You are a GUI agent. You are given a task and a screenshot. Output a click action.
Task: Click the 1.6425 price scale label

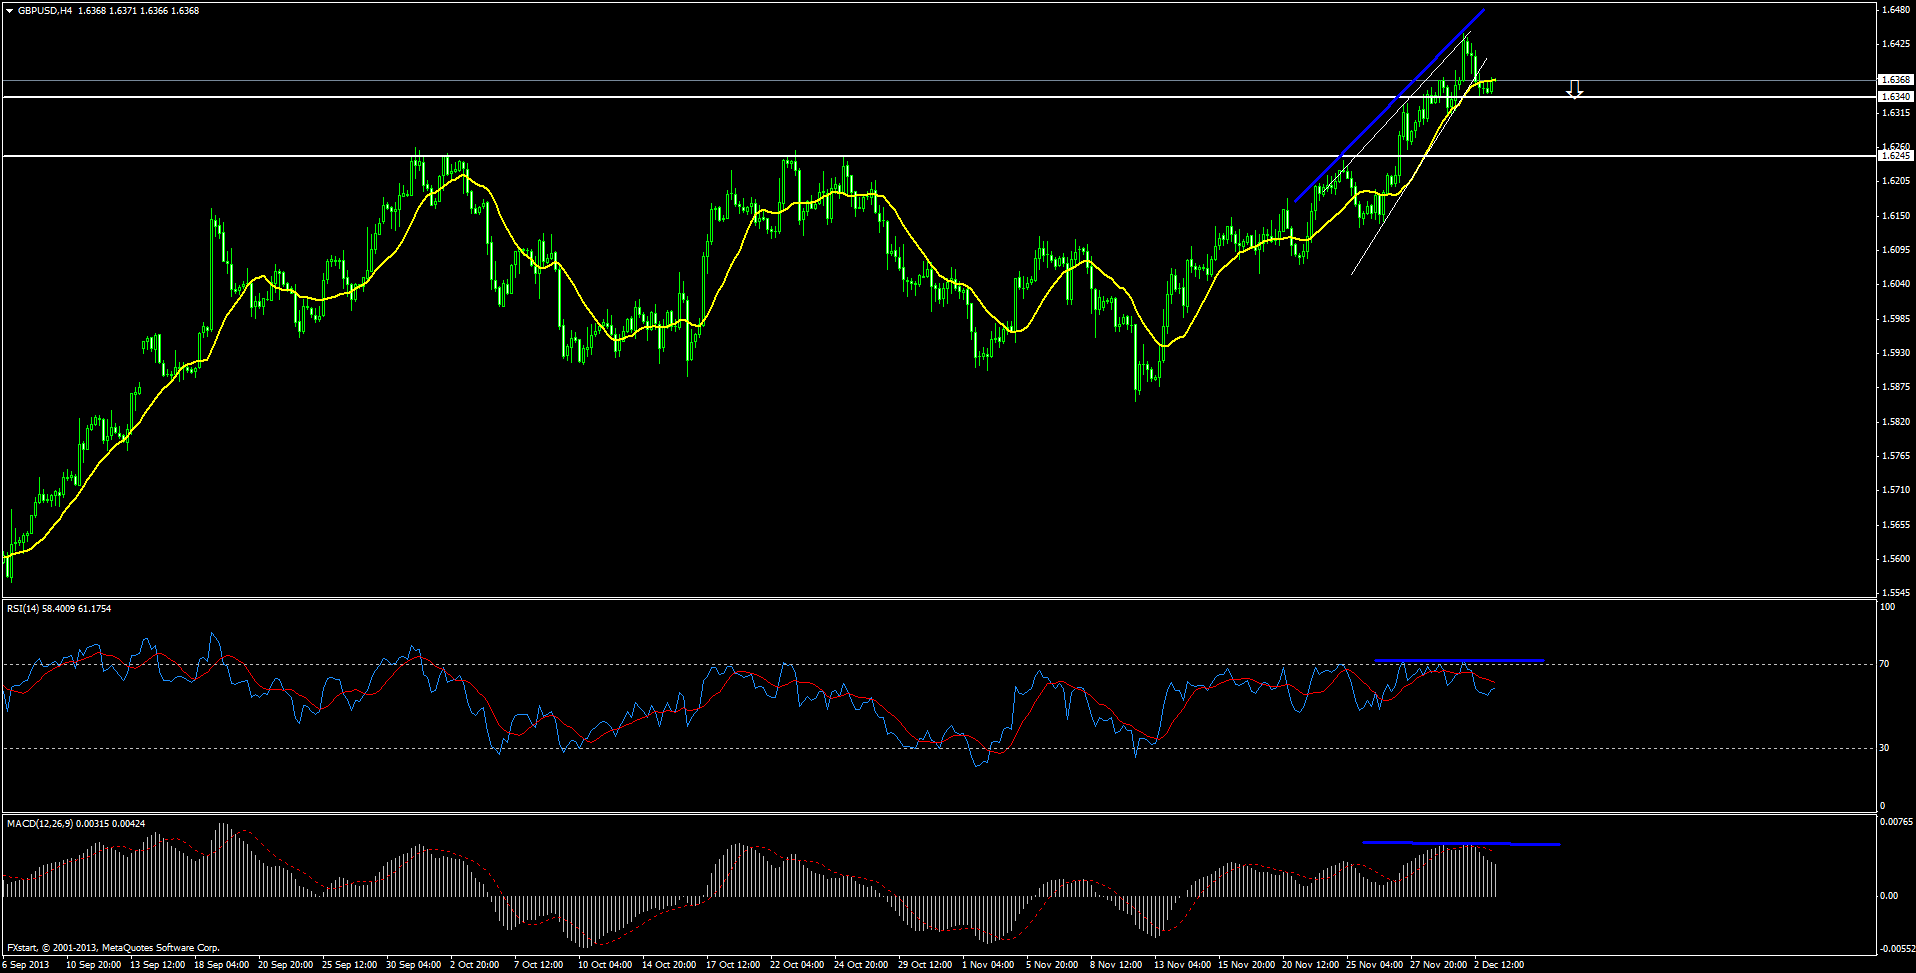point(1896,44)
